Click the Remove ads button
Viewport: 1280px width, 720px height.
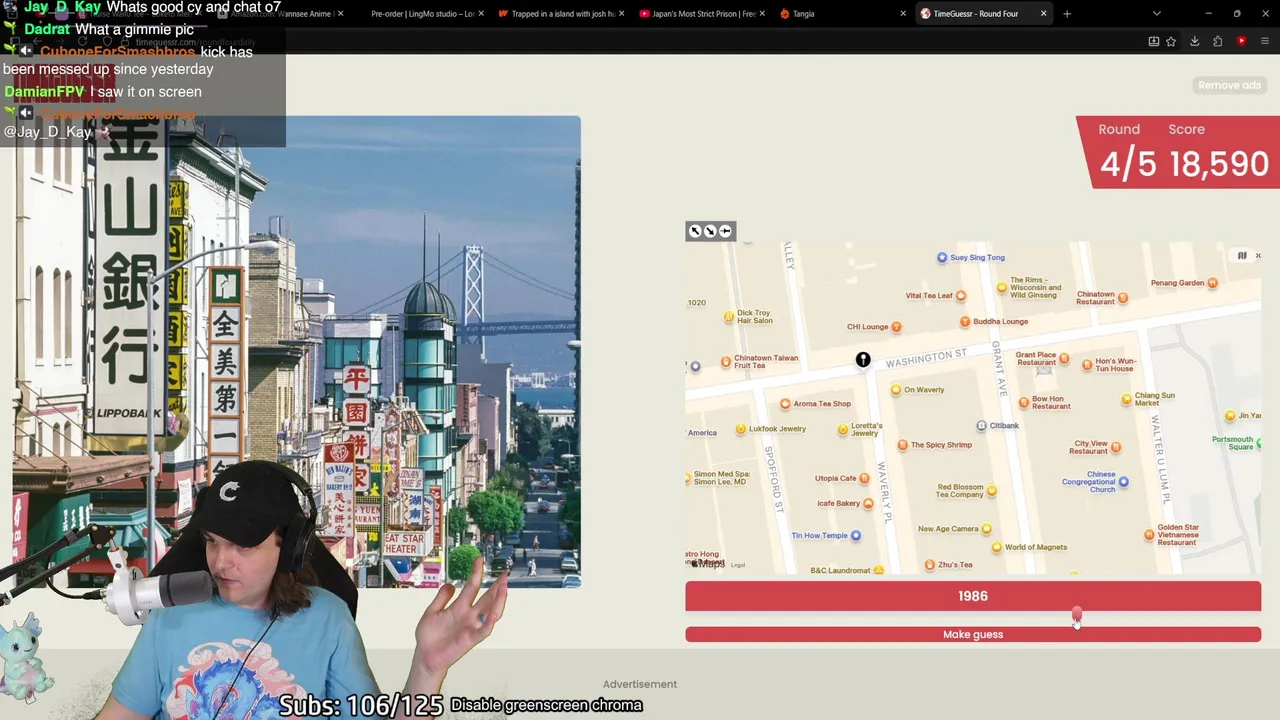(1229, 85)
